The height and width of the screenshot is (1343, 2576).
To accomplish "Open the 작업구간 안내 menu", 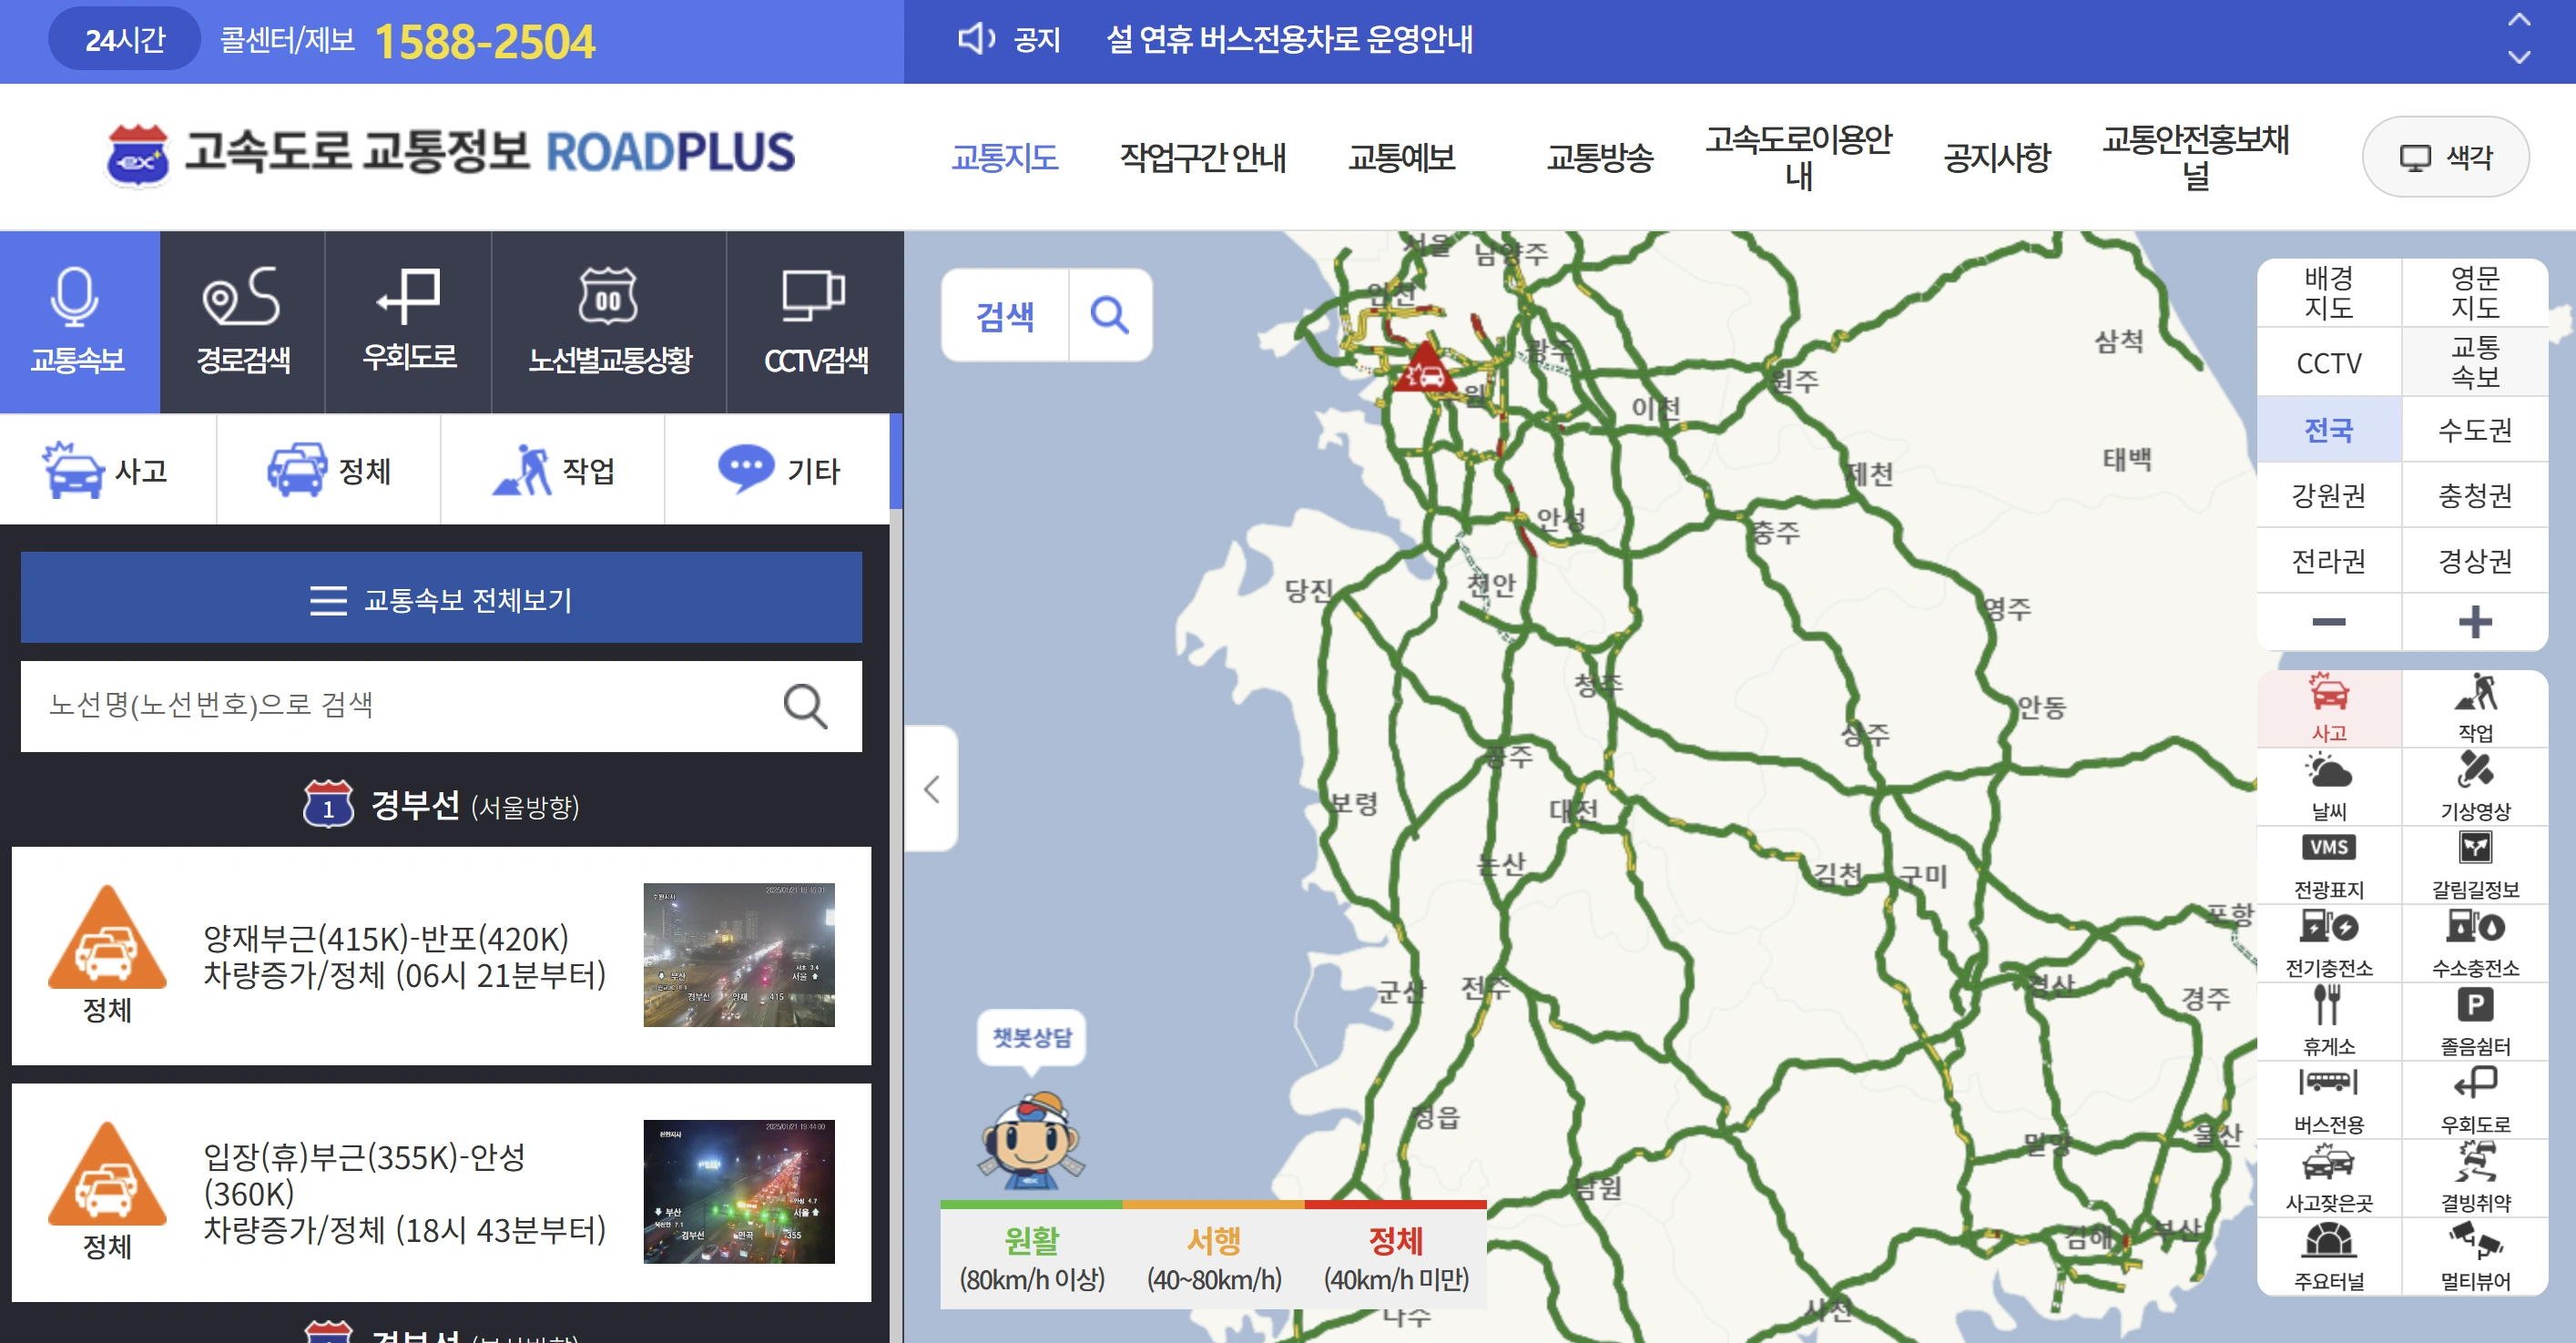I will tap(1202, 157).
